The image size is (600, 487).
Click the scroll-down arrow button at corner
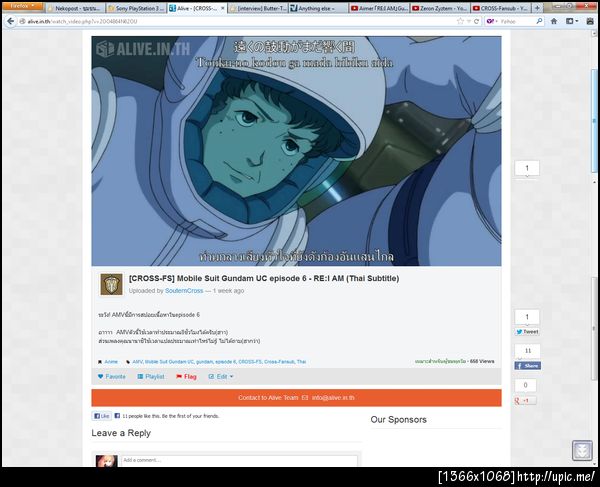[x=582, y=451]
